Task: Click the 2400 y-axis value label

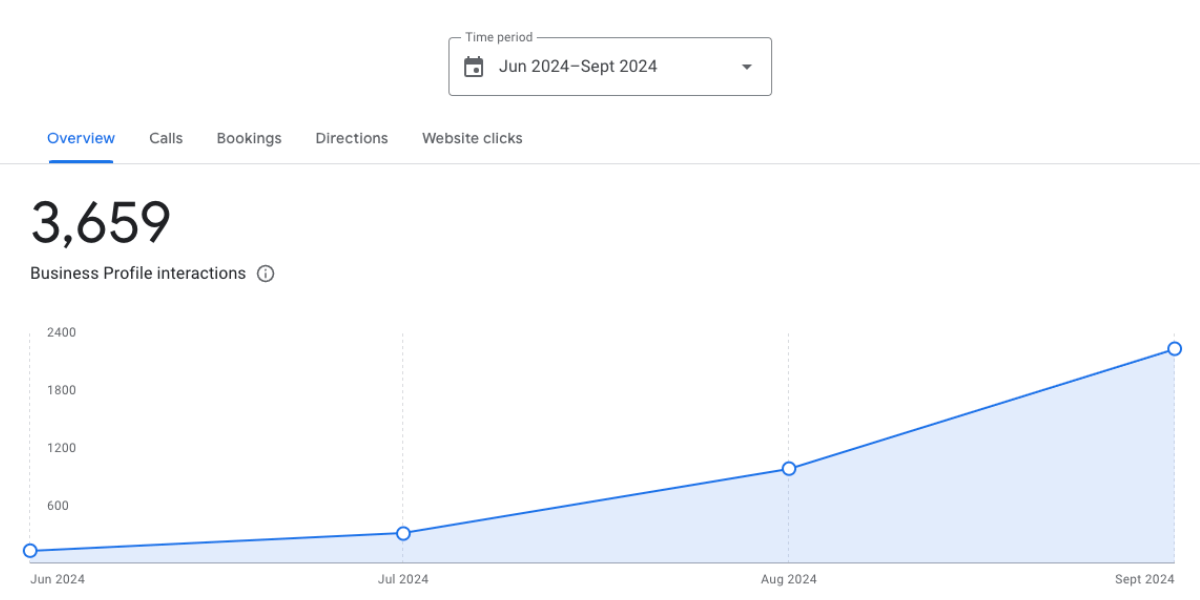Action: [x=61, y=332]
